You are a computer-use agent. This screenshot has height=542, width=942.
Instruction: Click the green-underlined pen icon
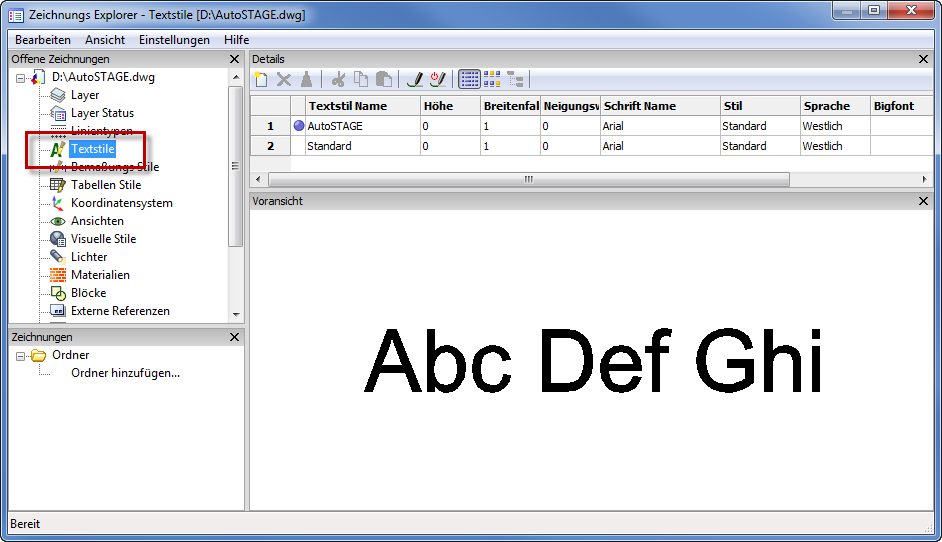pyautogui.click(x=415, y=80)
